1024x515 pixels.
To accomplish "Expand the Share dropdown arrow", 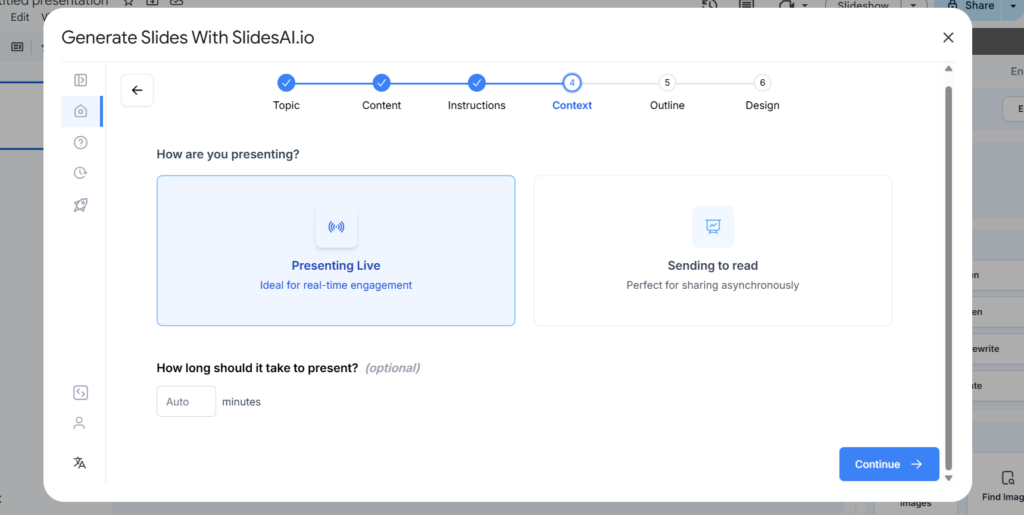I will pyautogui.click(x=1014, y=6).
